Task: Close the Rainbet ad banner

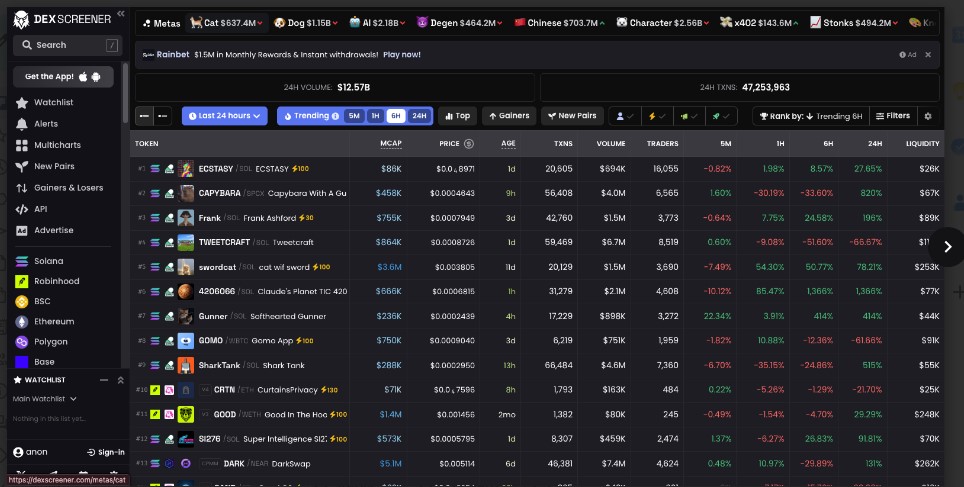Action: click(928, 55)
